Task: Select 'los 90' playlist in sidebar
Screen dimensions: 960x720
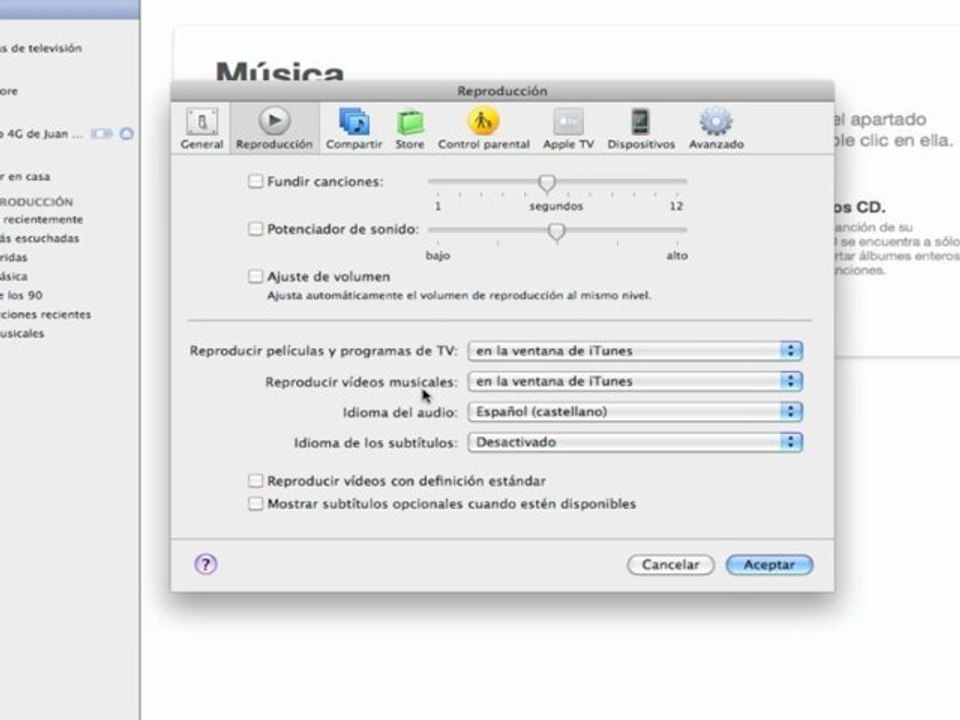Action: pyautogui.click(x=21, y=295)
